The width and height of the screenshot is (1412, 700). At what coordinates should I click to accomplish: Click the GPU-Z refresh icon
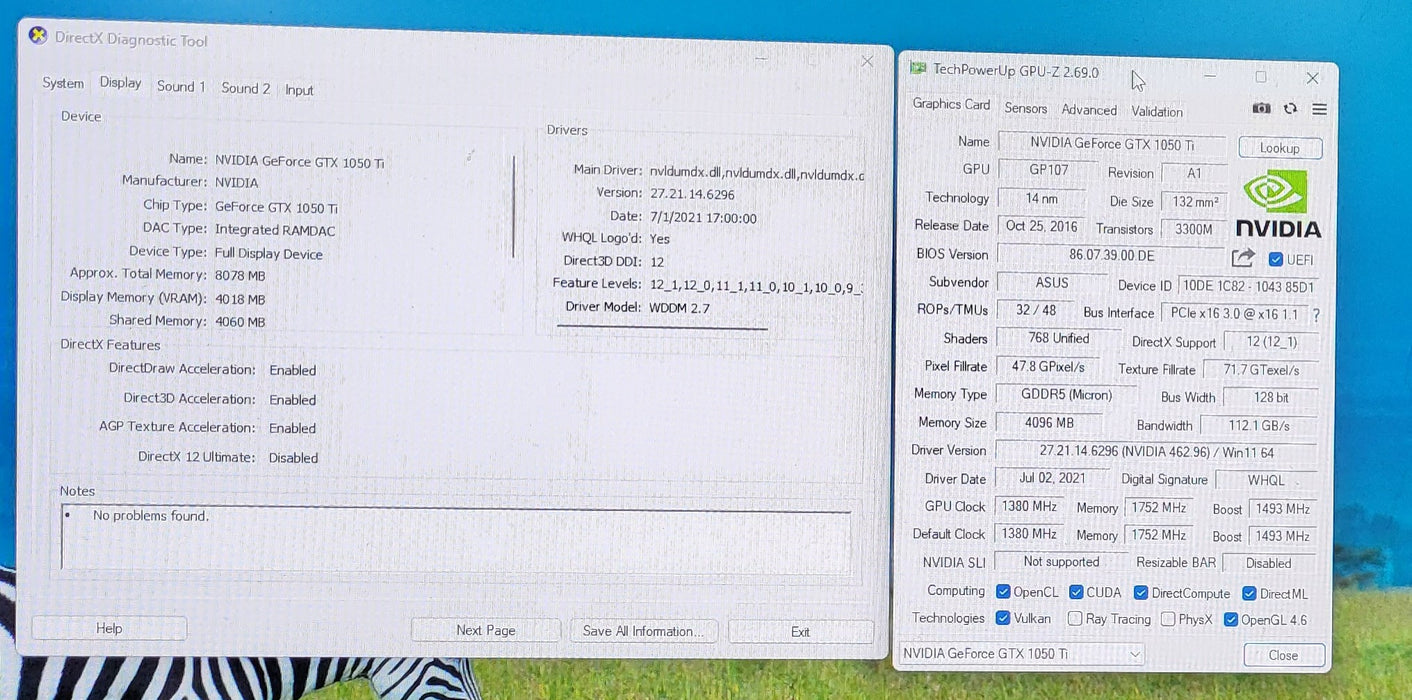1290,109
